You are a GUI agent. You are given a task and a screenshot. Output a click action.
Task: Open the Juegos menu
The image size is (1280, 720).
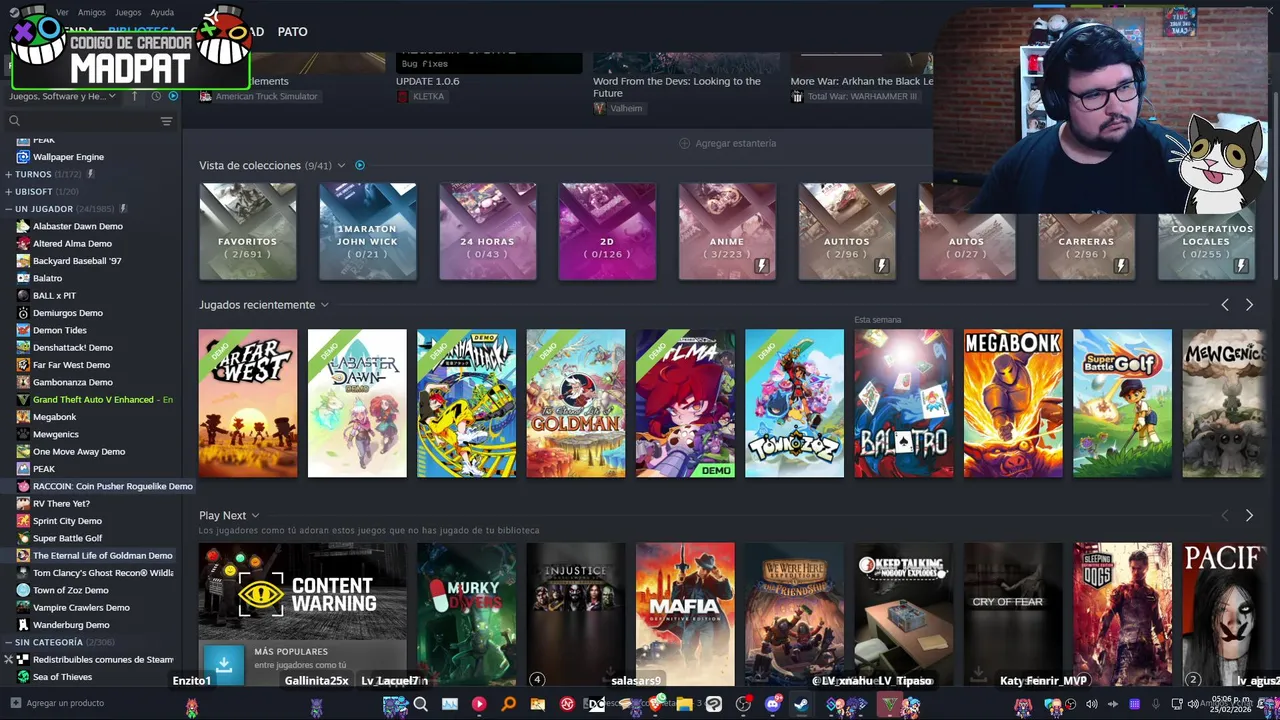pyautogui.click(x=128, y=12)
